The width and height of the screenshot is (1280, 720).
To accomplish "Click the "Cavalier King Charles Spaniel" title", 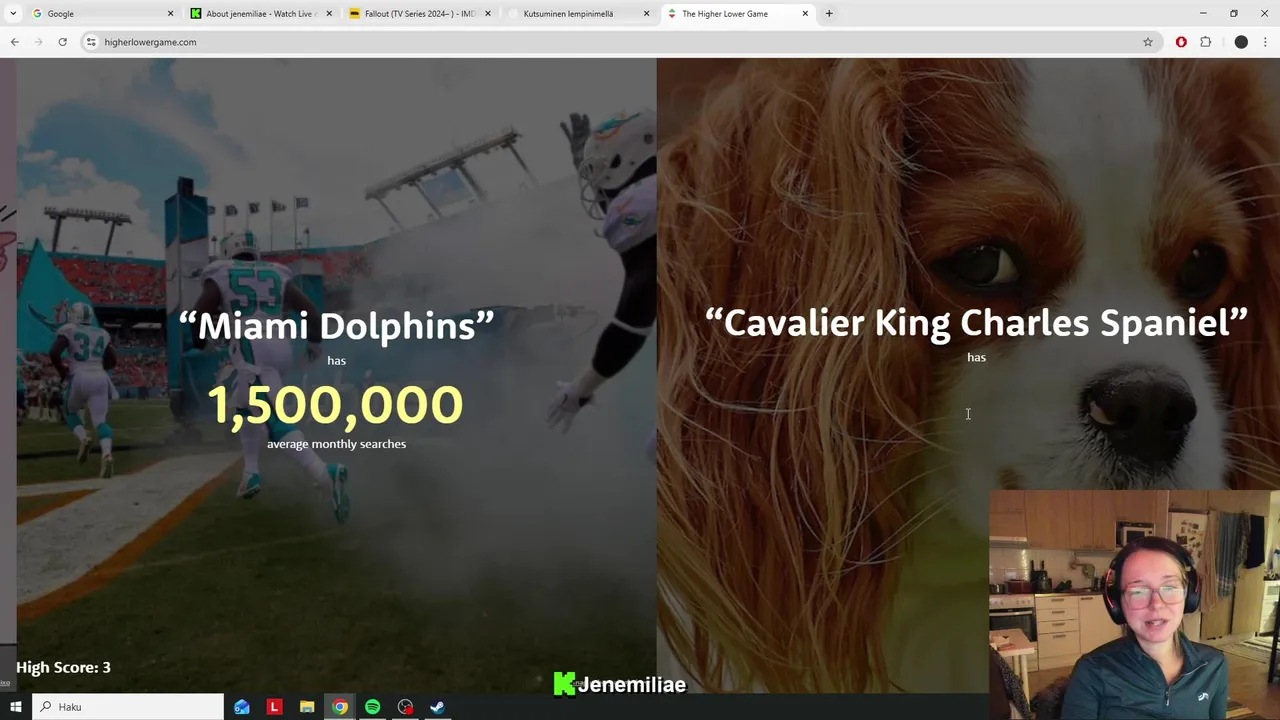I will pos(976,322).
